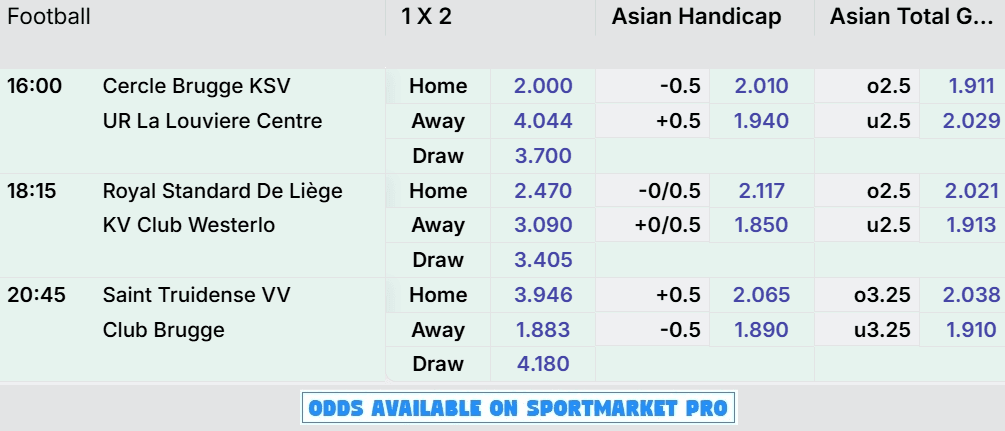Select Standard De Liège home odds 2.470
The height and width of the screenshot is (431, 1005).
click(543, 190)
